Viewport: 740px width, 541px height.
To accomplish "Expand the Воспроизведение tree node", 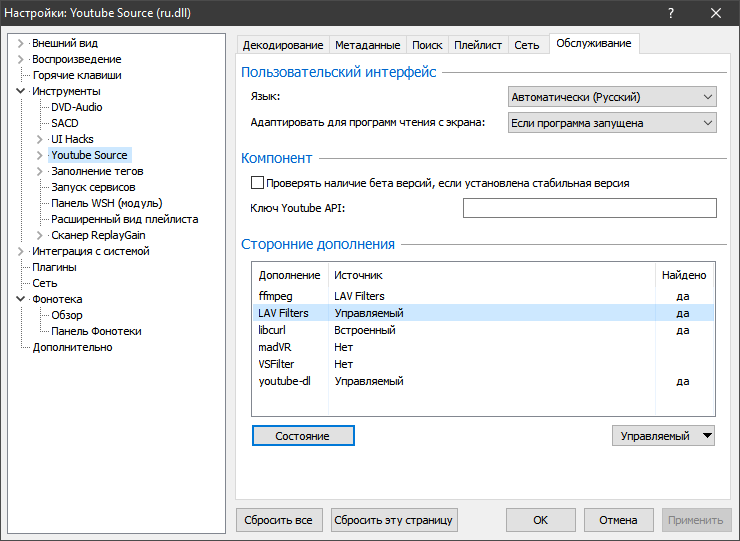I will (x=22, y=59).
